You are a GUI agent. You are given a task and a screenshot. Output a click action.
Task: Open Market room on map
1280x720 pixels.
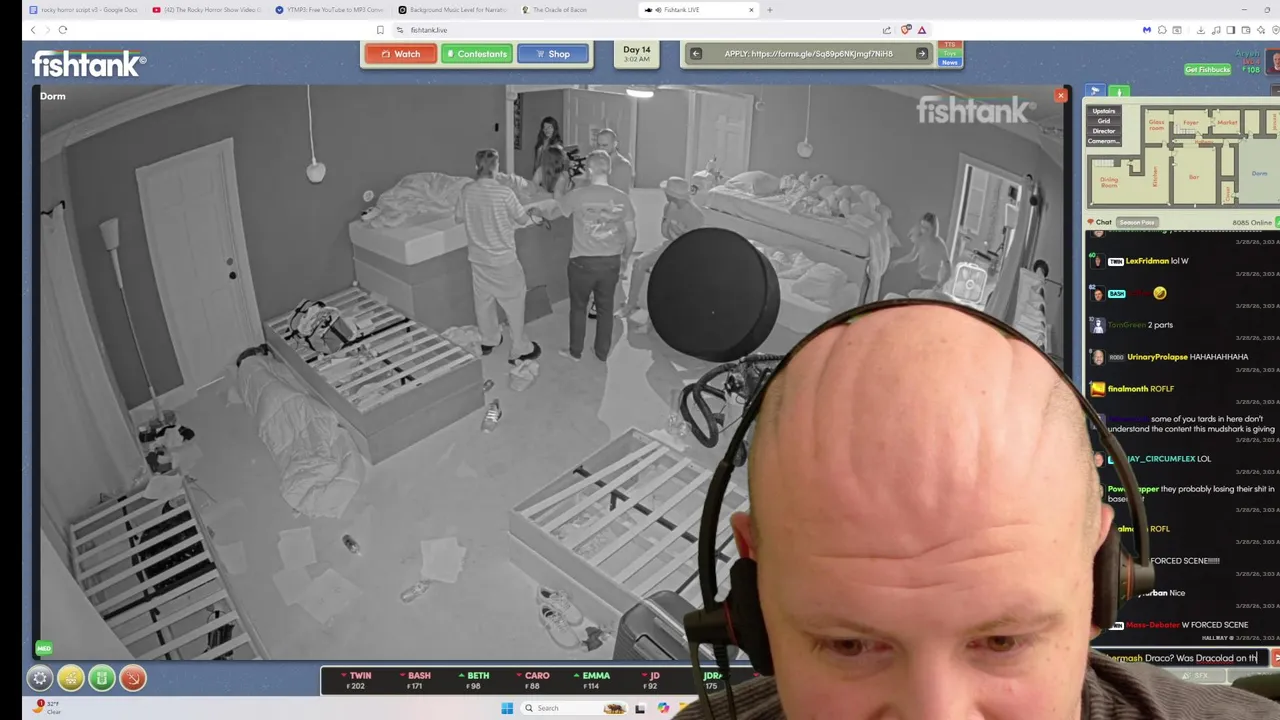[x=1227, y=122]
